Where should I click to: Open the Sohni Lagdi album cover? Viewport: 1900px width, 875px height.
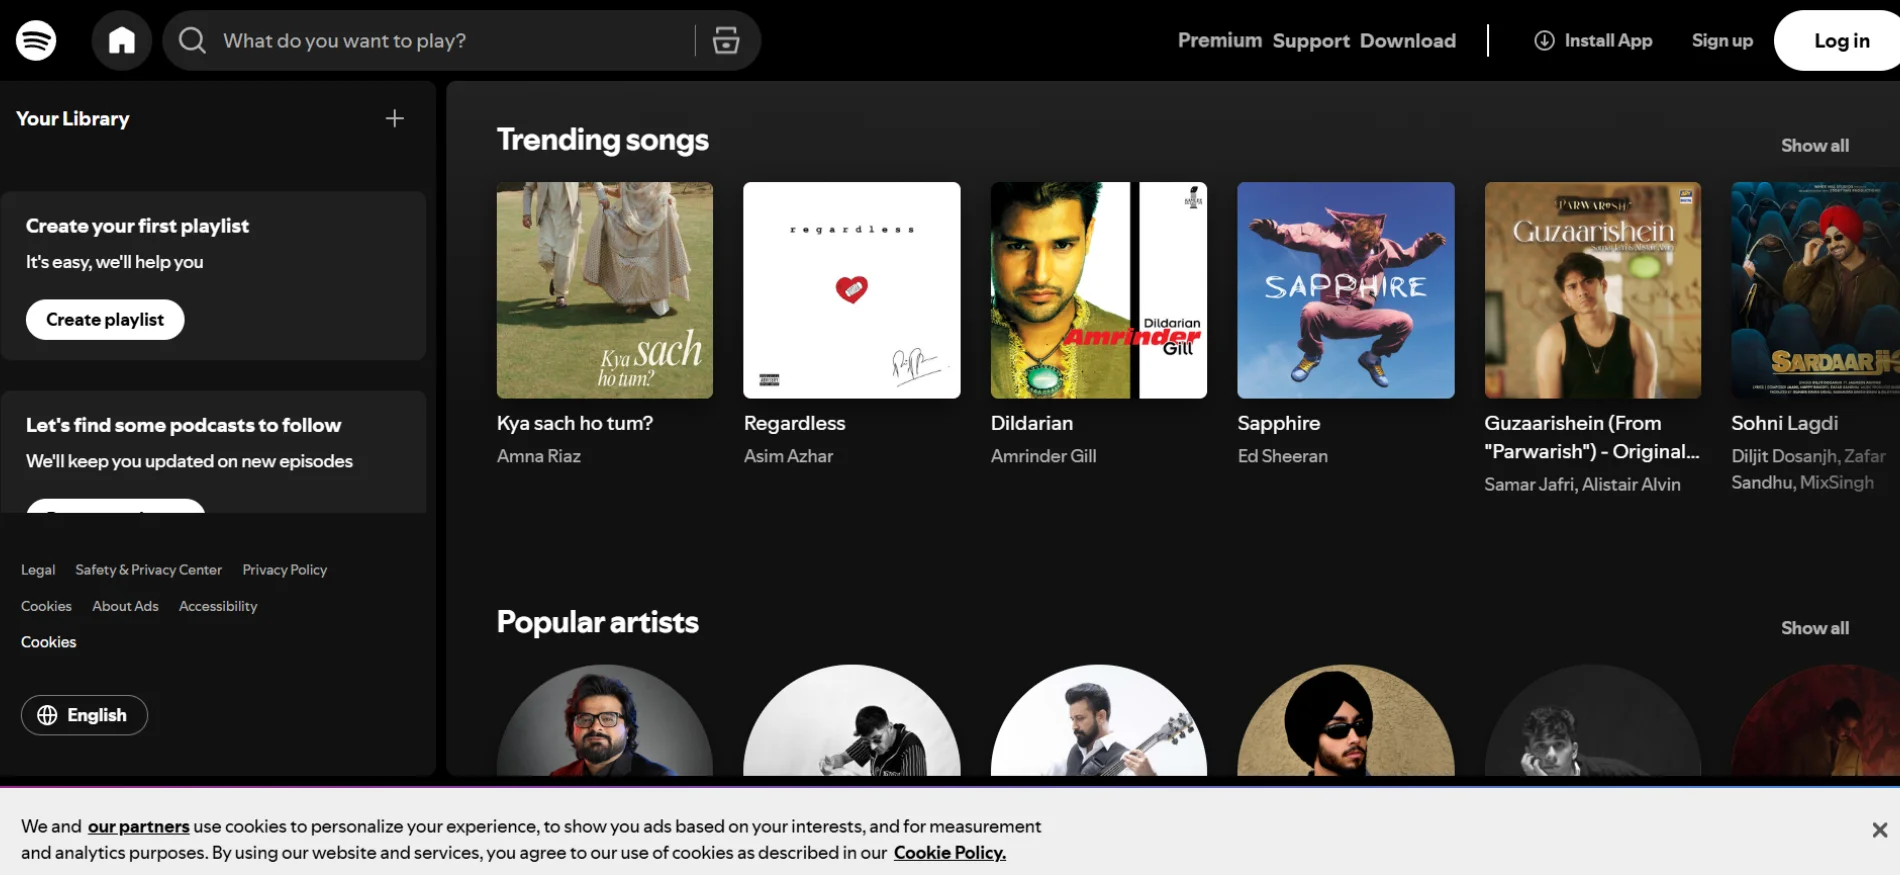click(1816, 290)
